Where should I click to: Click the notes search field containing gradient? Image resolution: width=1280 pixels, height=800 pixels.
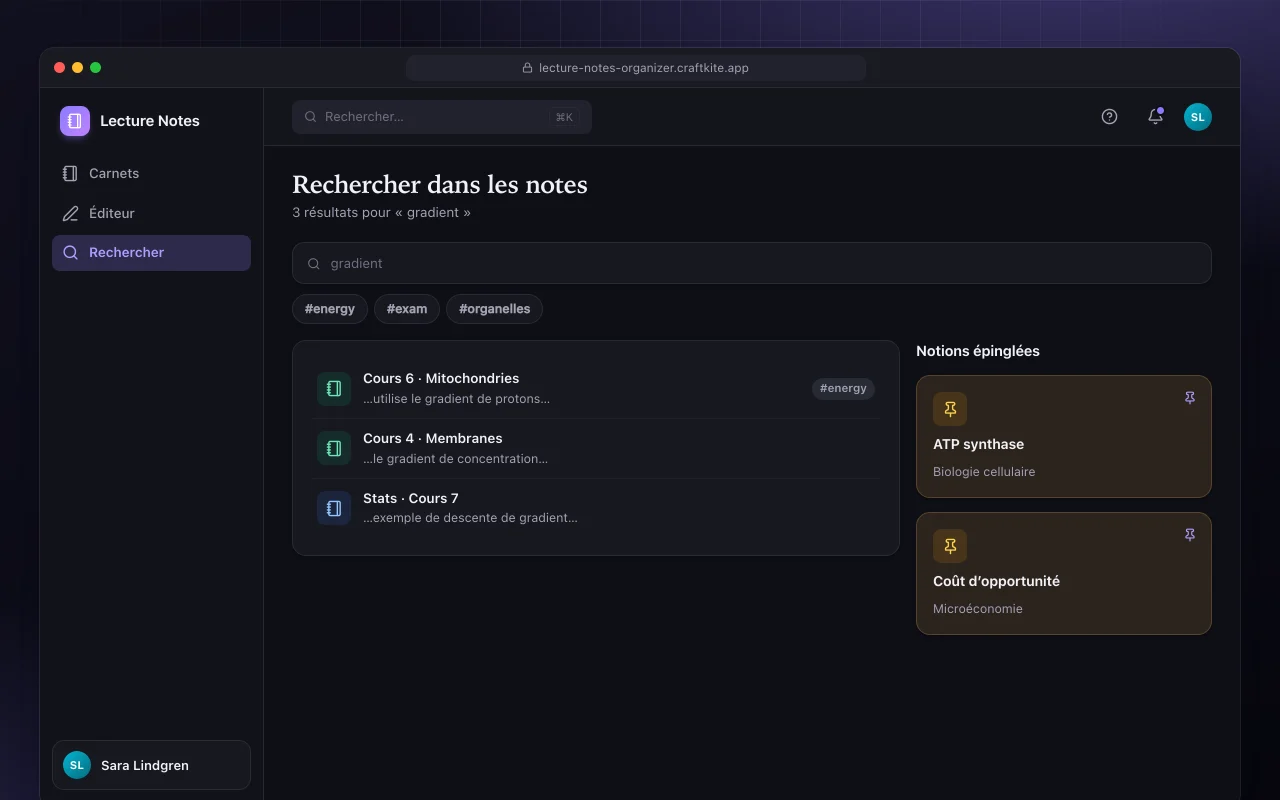pos(752,263)
